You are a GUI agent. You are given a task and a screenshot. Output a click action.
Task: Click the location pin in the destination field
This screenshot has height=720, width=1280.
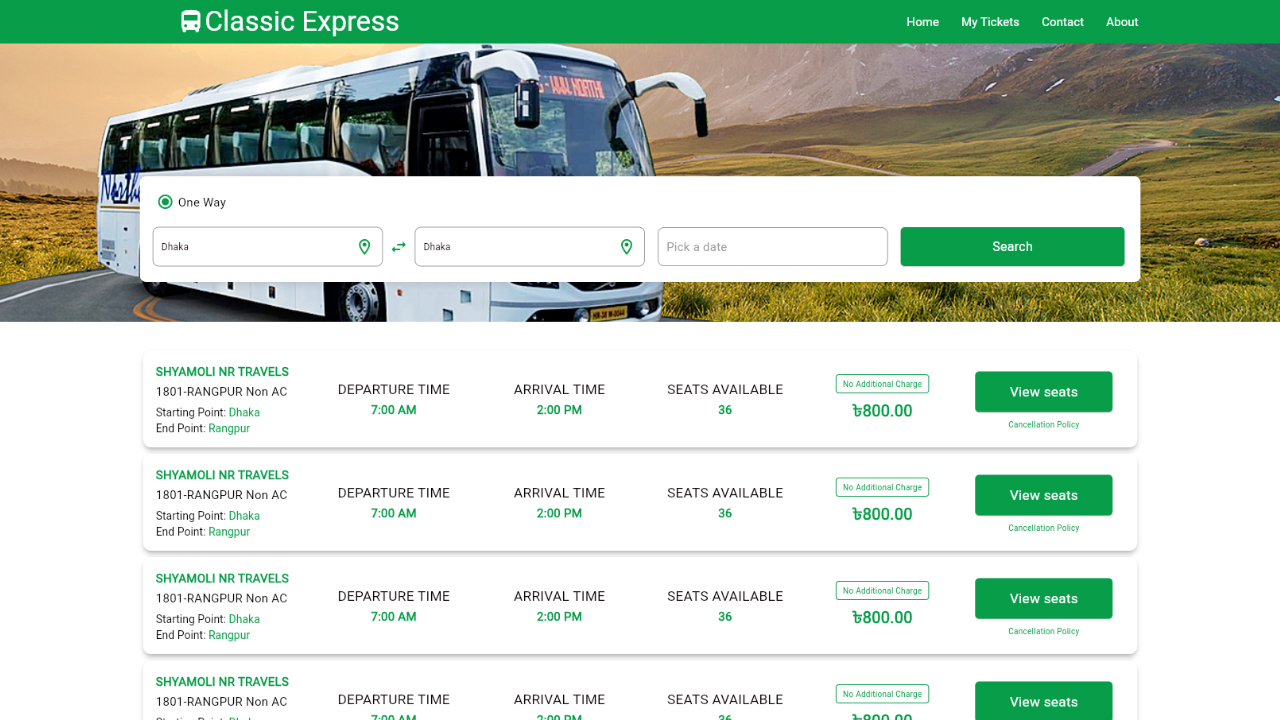(627, 246)
